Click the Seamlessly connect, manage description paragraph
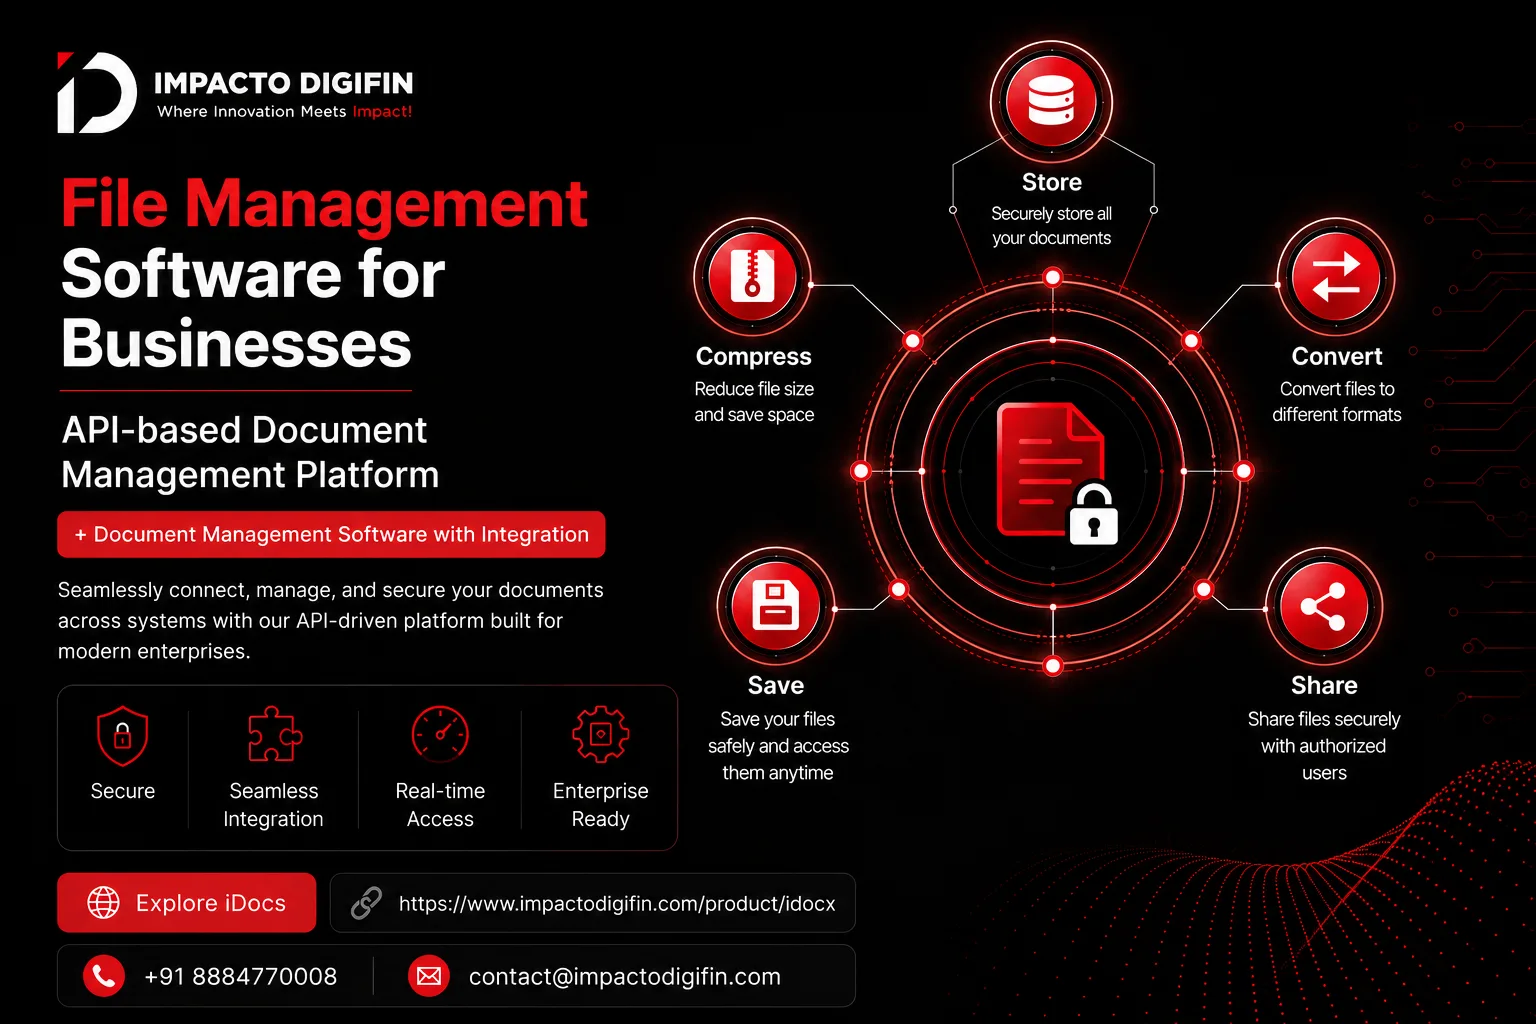The height and width of the screenshot is (1024, 1536). click(x=331, y=620)
